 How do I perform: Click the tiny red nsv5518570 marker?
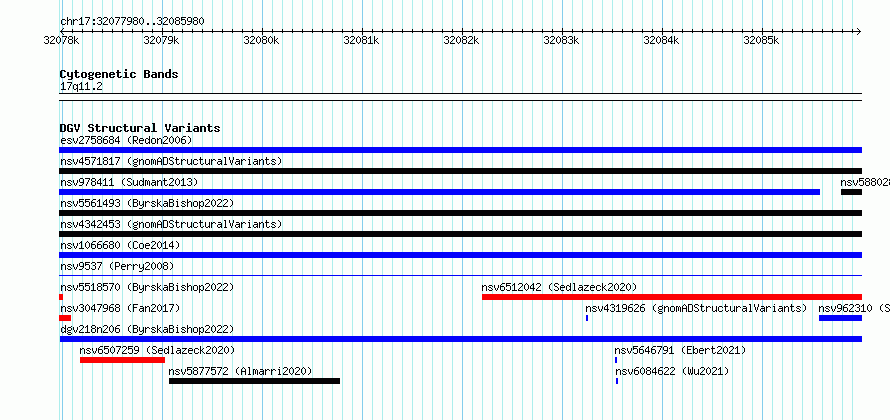[61, 297]
